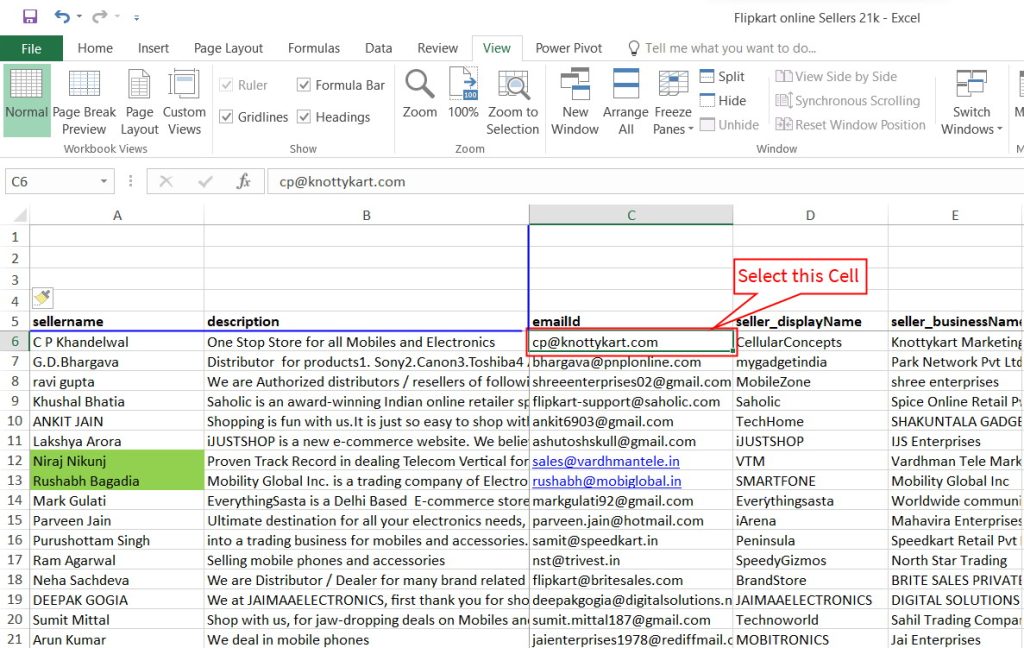Open Customize Quick Access Toolbar arrow
This screenshot has height=648, width=1024.
tap(136, 18)
